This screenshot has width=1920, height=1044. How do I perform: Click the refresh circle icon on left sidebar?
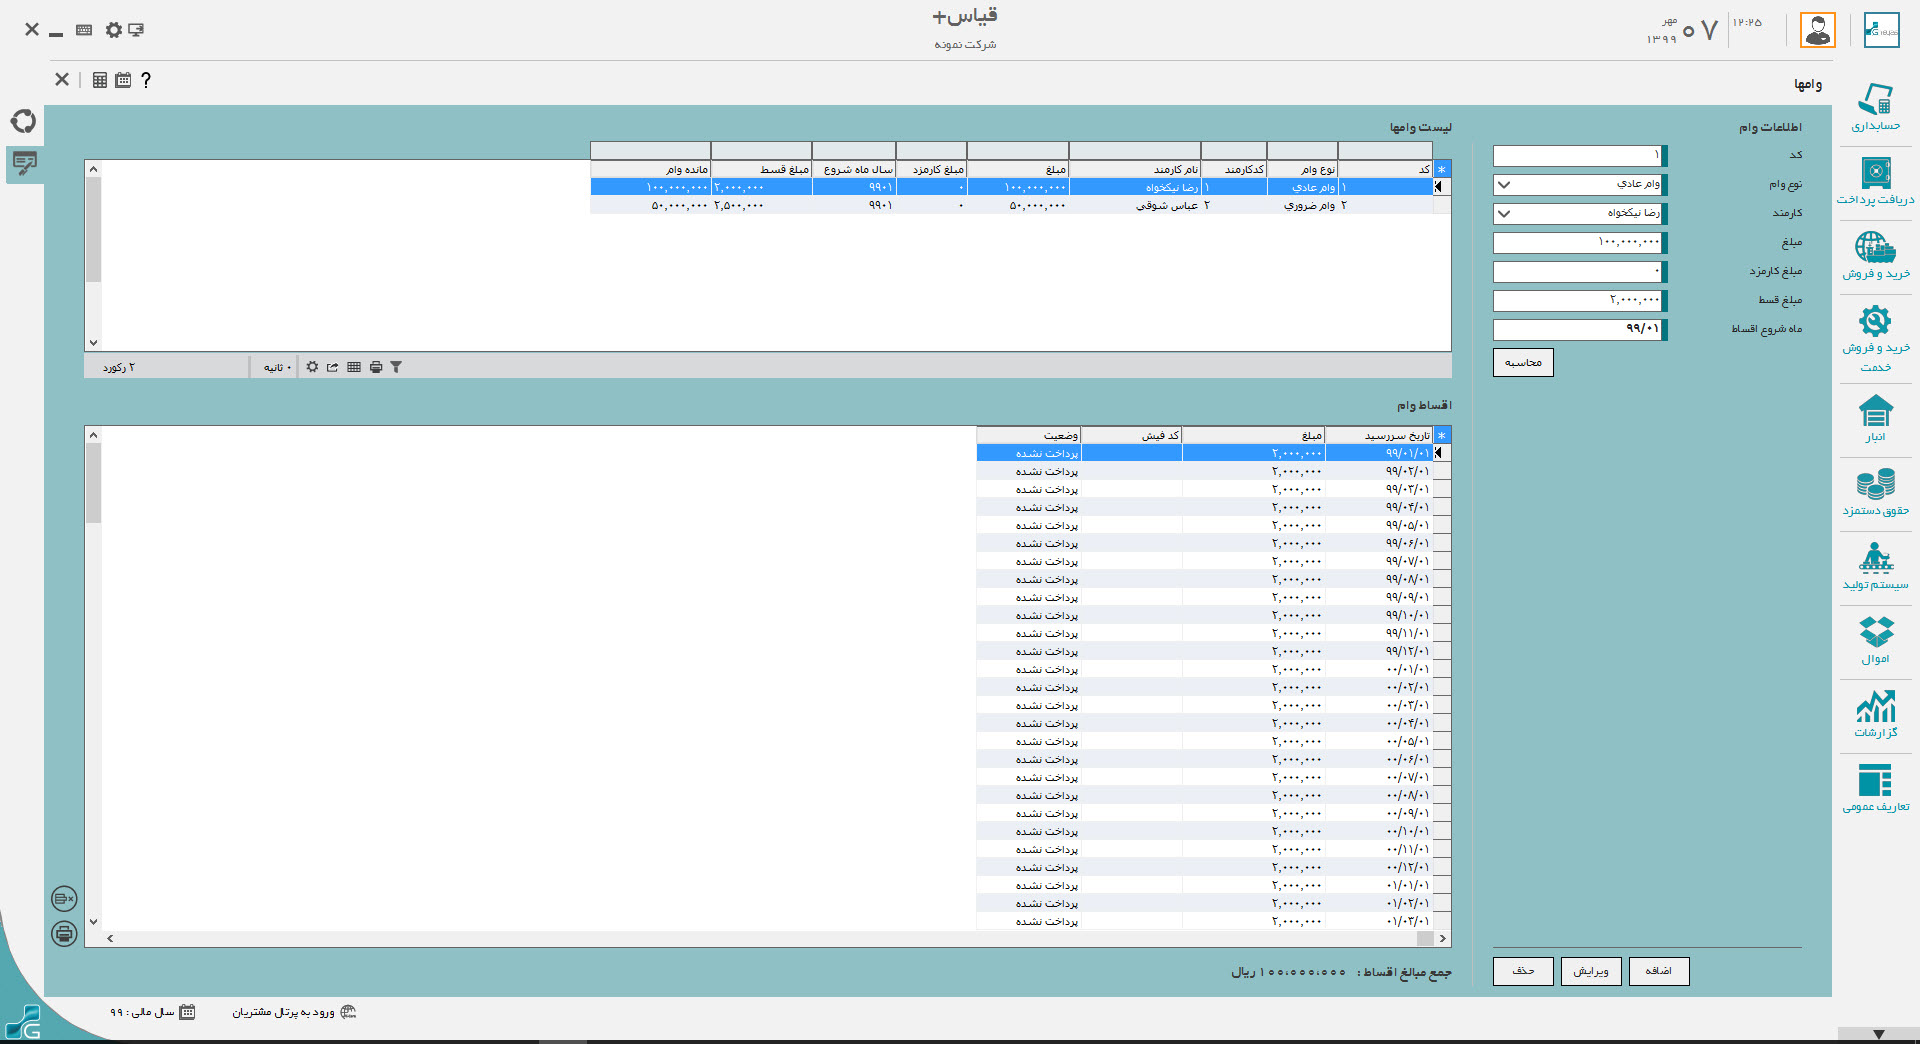[24, 121]
